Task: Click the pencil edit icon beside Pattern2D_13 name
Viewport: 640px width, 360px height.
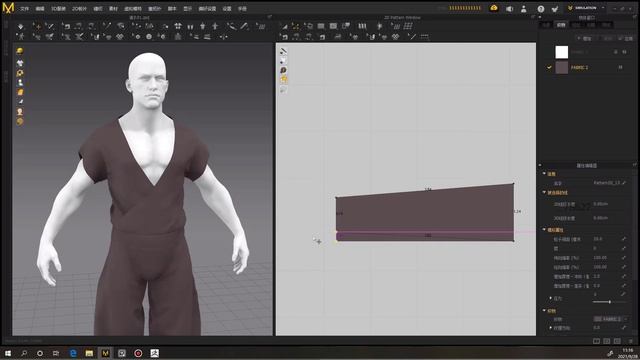Action: (624, 183)
